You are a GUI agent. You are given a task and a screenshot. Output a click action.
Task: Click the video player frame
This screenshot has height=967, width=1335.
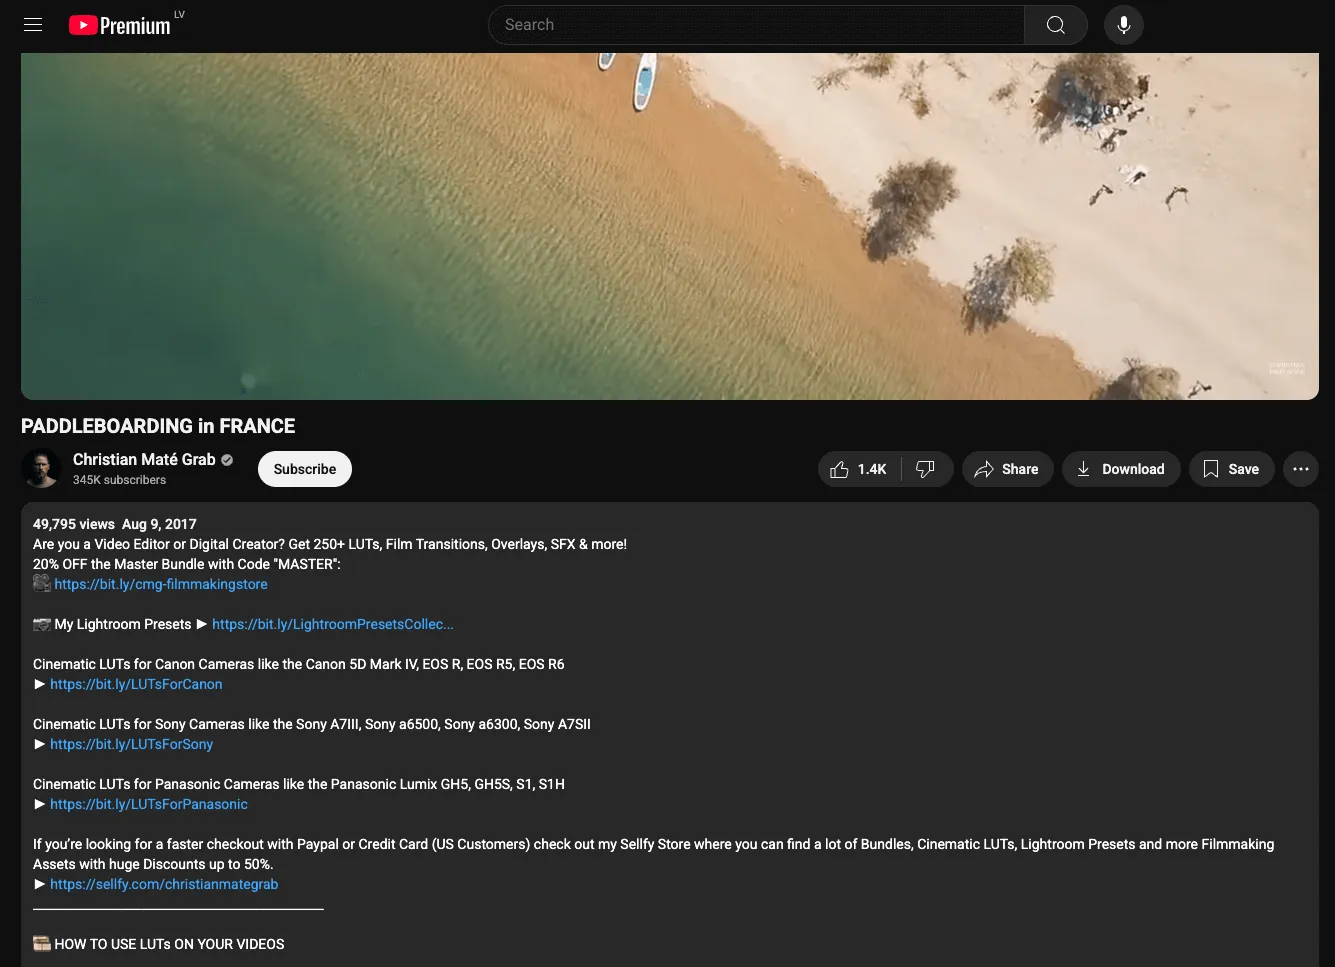pyautogui.click(x=670, y=226)
